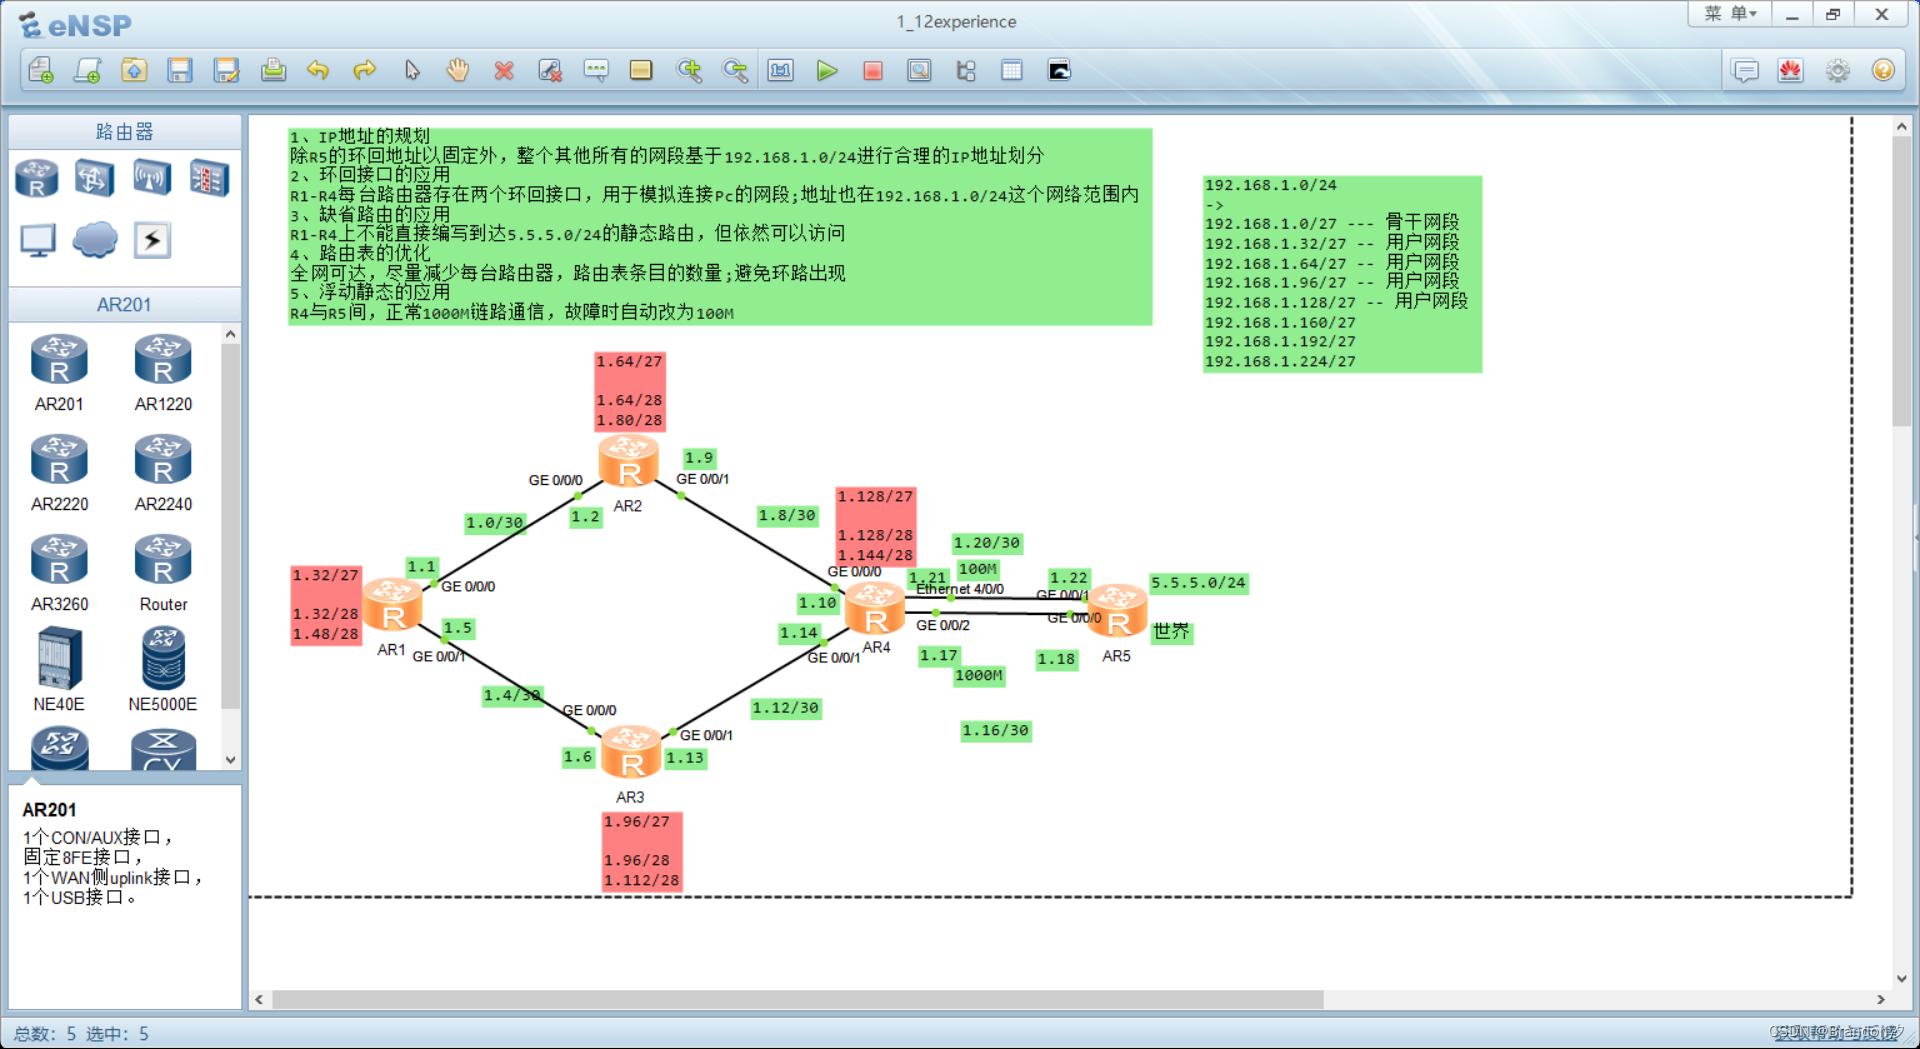Viewport: 1920px width, 1049px height.
Task: Select the switch device category icon
Action: click(93, 179)
